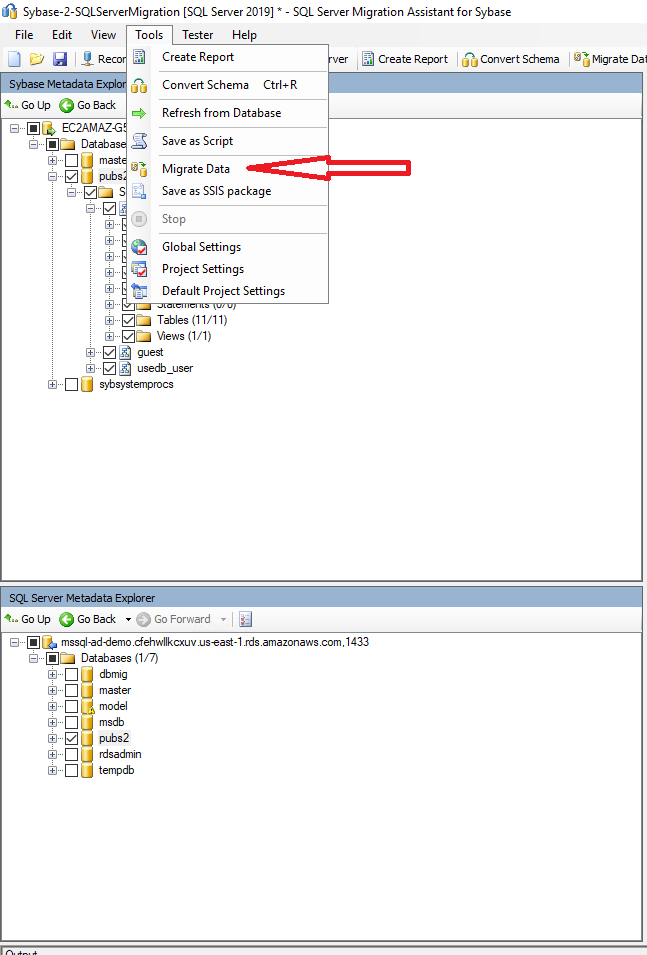Expand the dbmig database node

(x=52, y=674)
